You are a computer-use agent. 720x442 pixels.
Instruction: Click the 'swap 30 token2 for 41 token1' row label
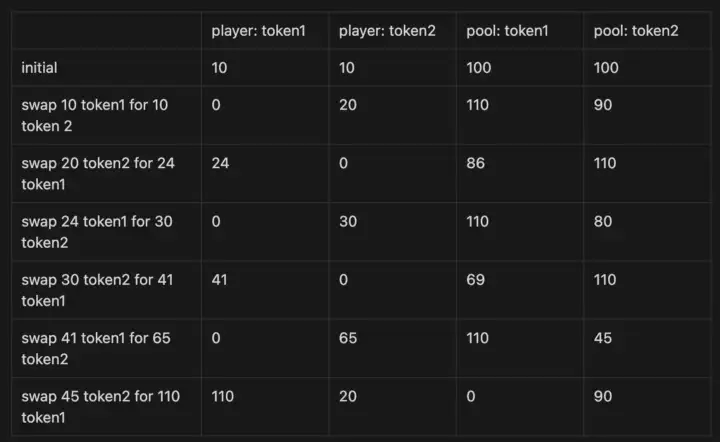click(x=96, y=289)
